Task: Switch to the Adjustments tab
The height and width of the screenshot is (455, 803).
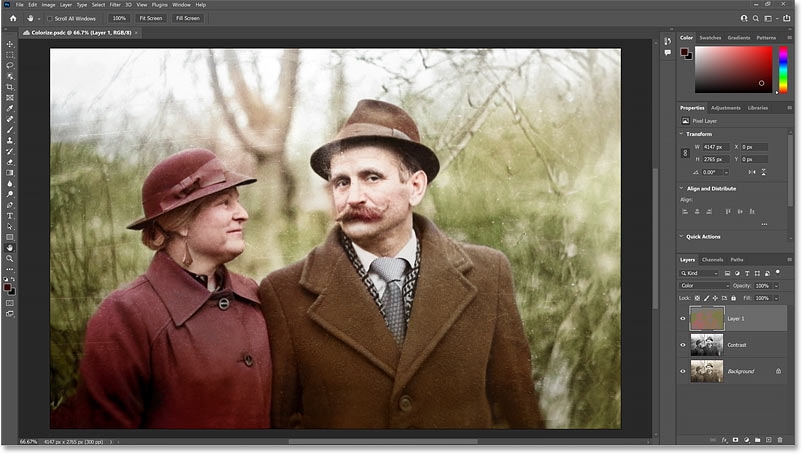Action: point(726,108)
